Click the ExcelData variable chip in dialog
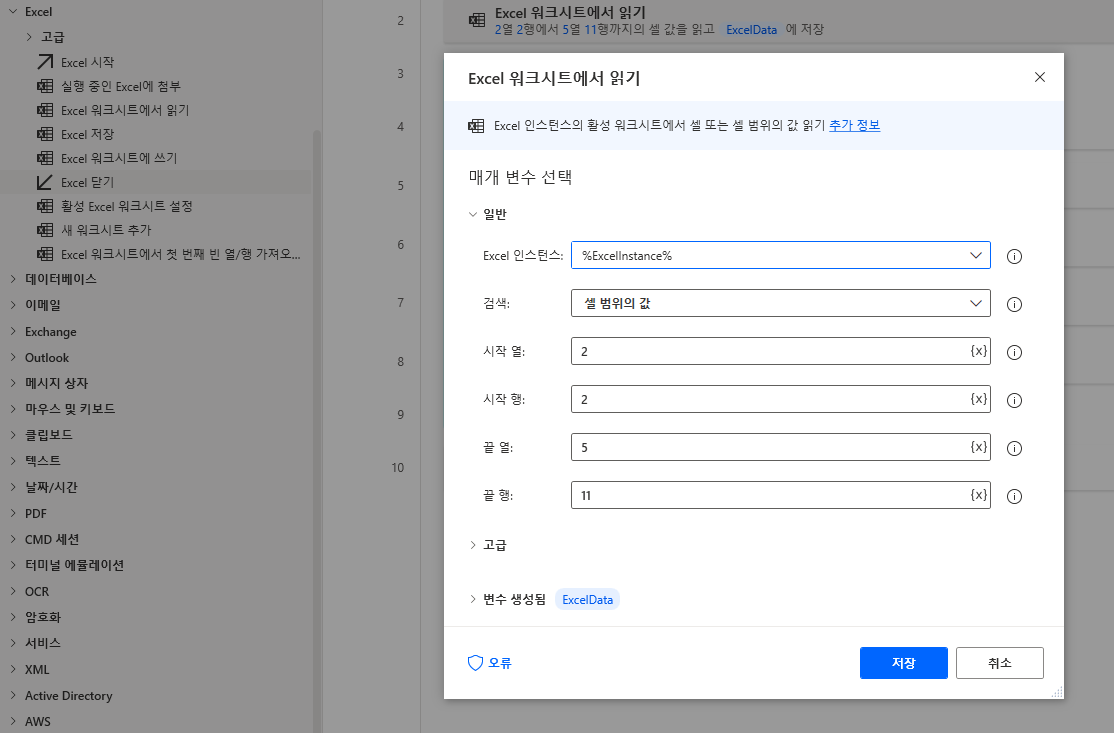 (x=587, y=599)
